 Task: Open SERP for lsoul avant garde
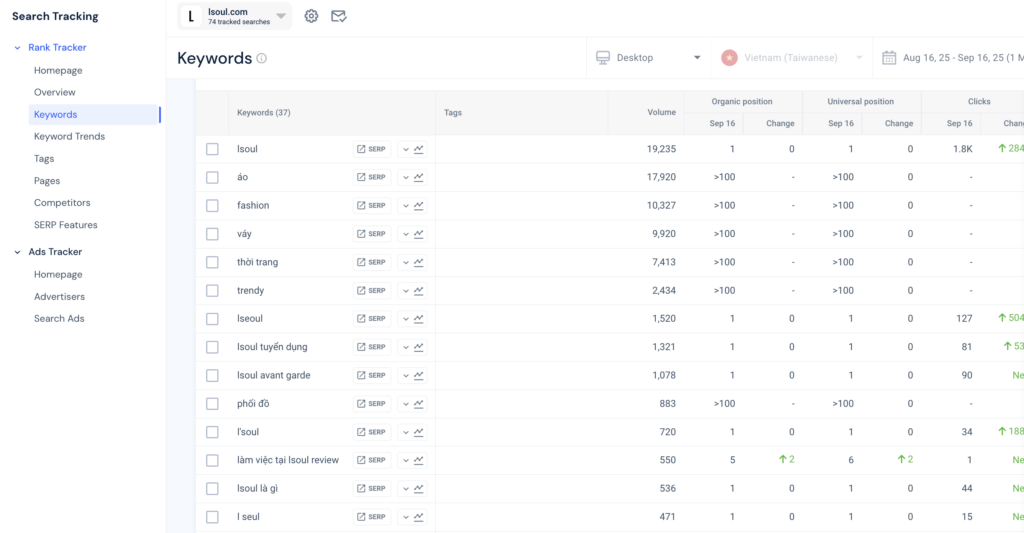click(x=371, y=376)
